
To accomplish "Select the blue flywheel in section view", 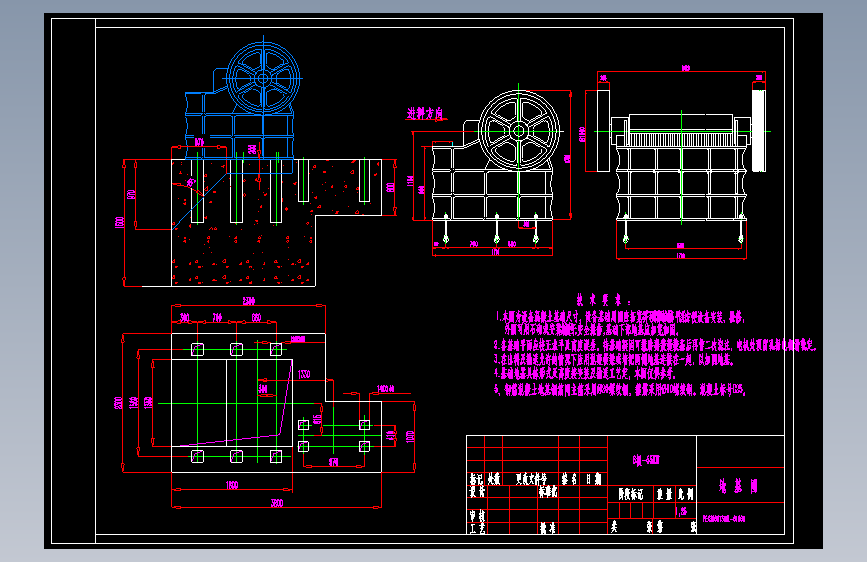I will pyautogui.click(x=263, y=78).
